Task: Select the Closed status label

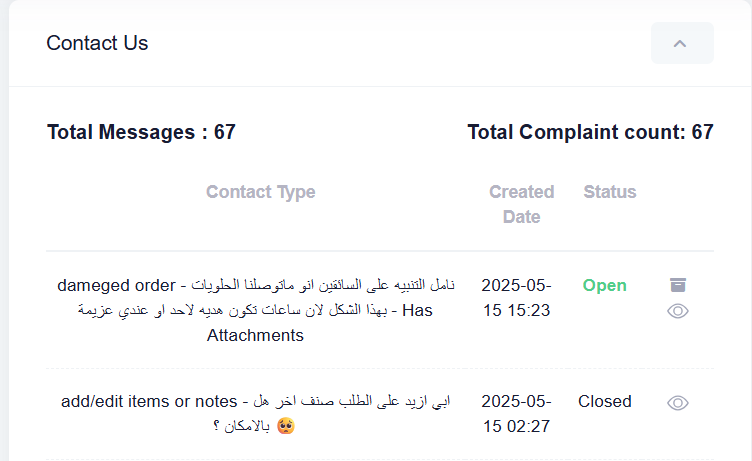Action: pos(604,402)
